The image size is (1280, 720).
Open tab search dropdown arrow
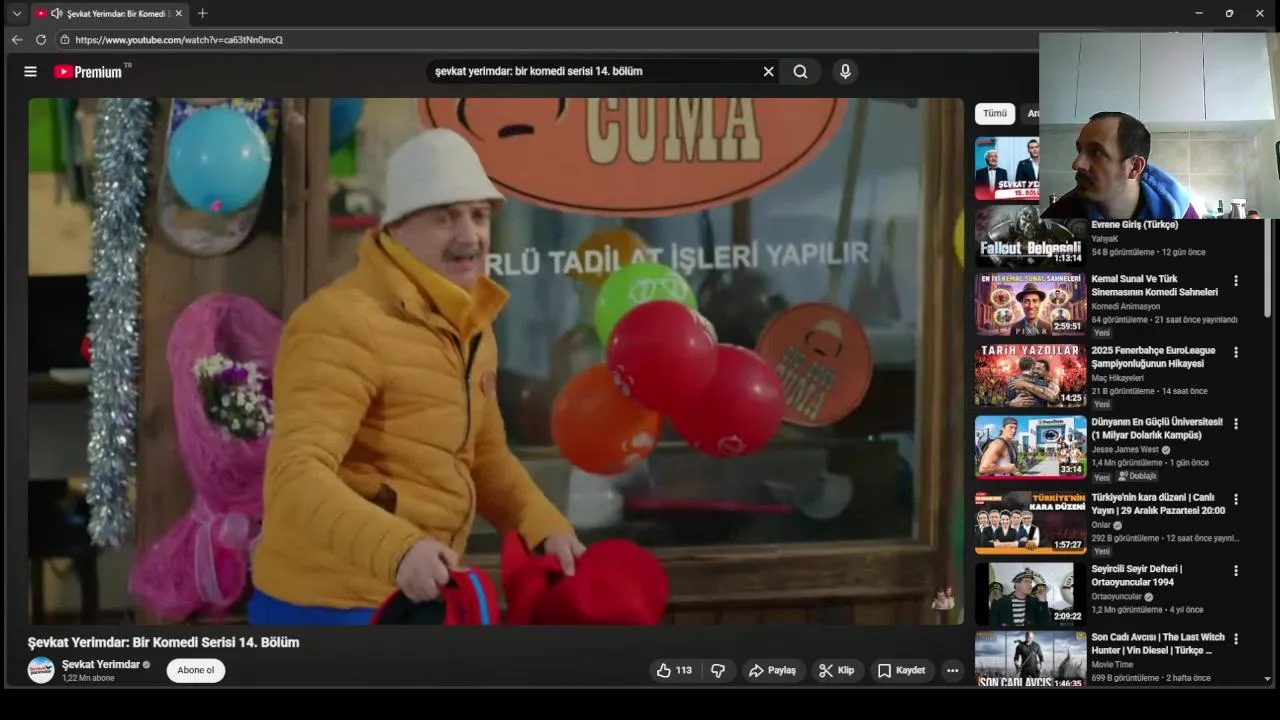16,13
